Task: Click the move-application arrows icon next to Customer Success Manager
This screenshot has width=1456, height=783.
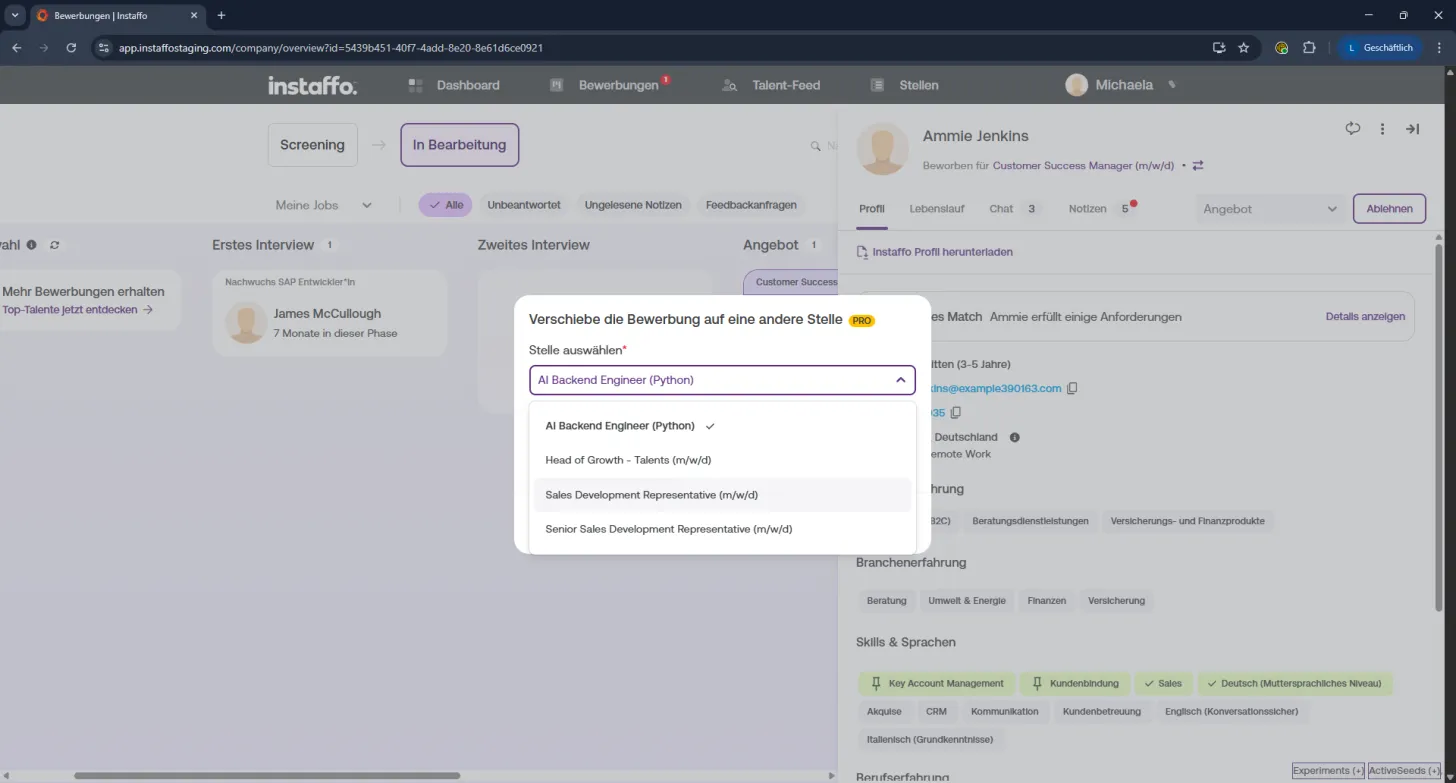Action: click(1198, 166)
